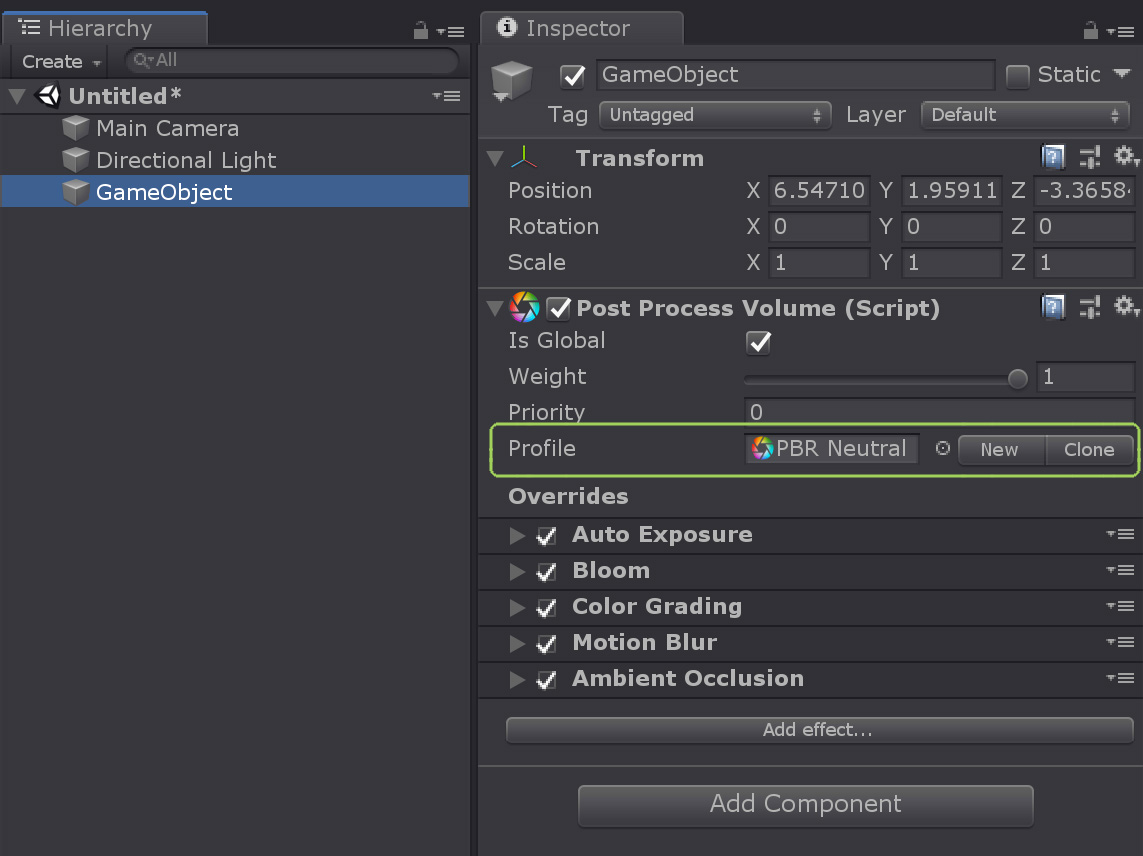Open the Create menu in Hierarchy
1143x856 pixels.
56,61
